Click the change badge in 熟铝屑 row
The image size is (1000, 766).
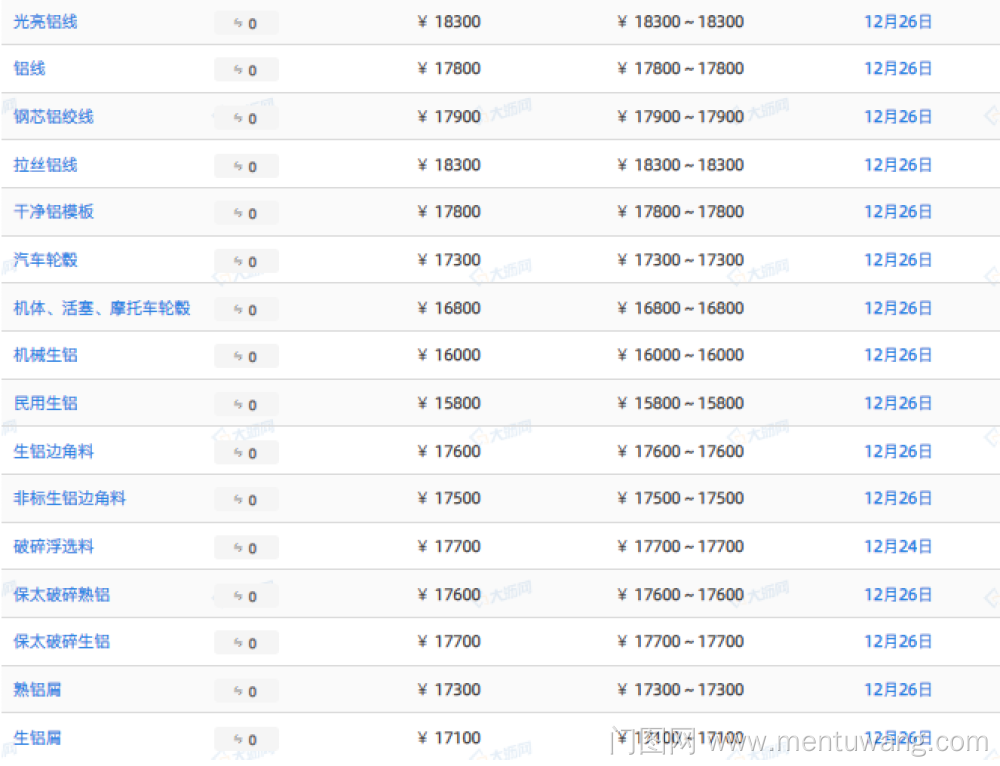pyautogui.click(x=246, y=691)
